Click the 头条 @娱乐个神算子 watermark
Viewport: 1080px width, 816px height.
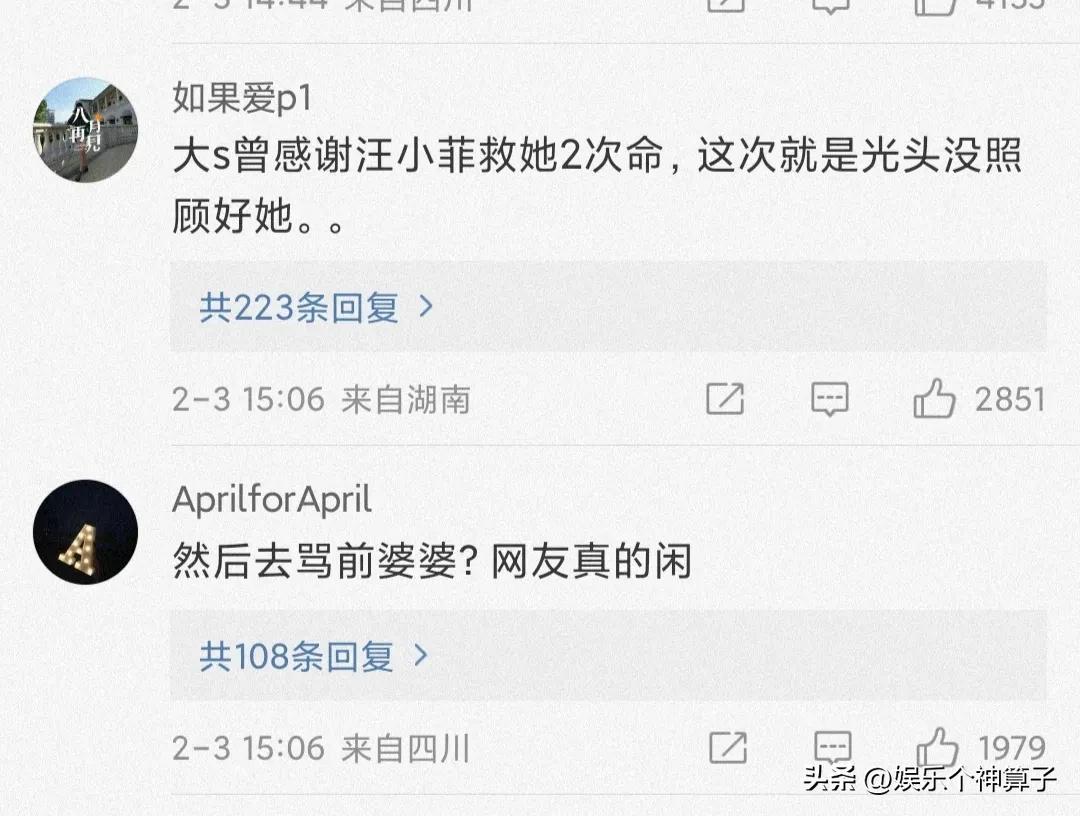pos(929,779)
